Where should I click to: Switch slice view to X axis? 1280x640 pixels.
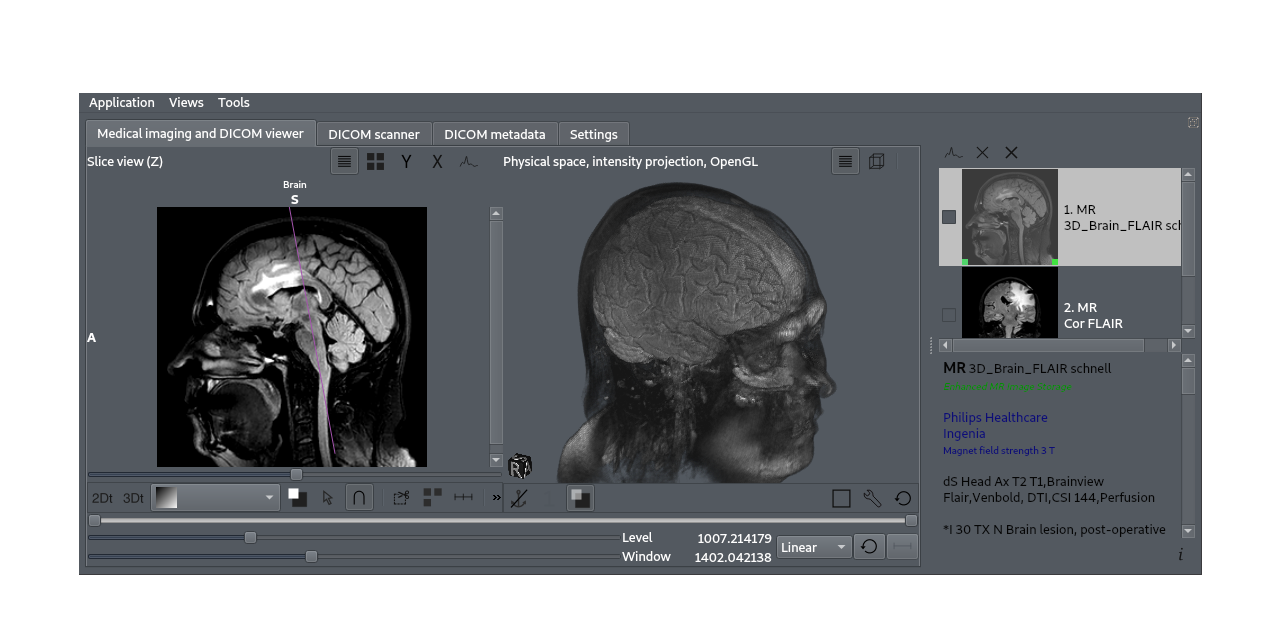(x=437, y=161)
